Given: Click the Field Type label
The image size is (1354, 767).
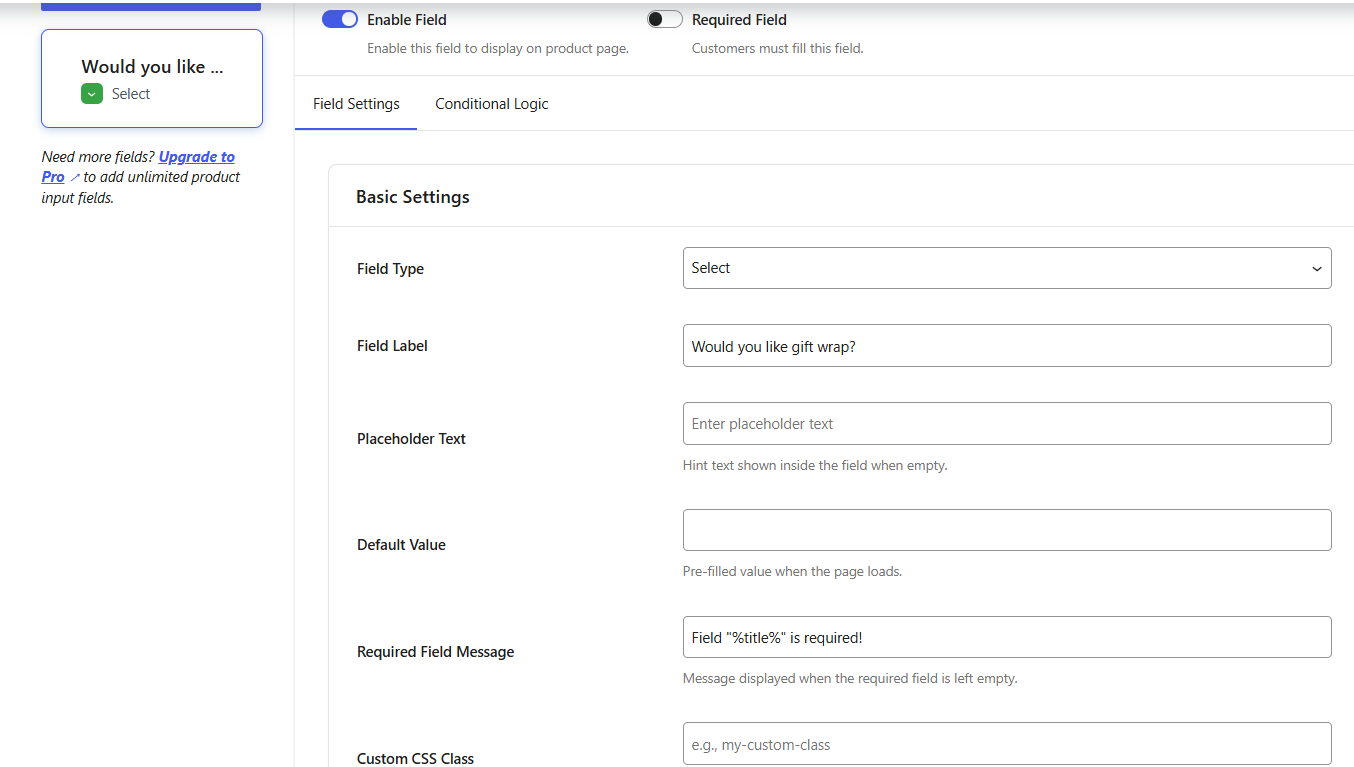Looking at the screenshot, I should pos(390,269).
